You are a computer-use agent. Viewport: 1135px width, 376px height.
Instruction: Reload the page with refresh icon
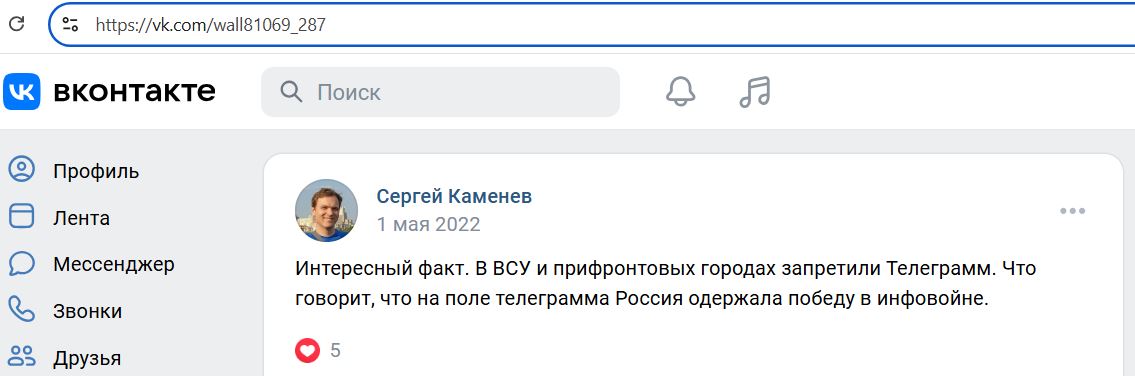coord(17,24)
